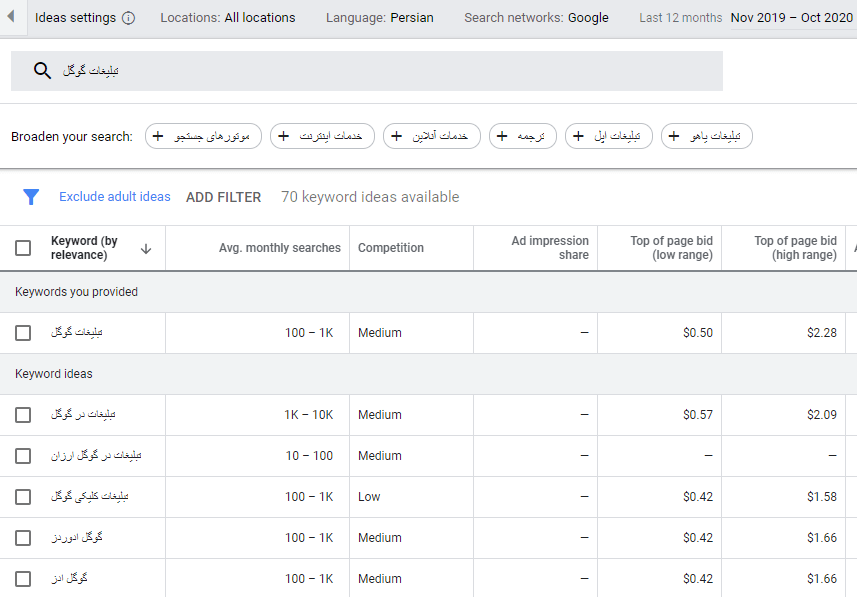Click the Keyword (by relevance) header
This screenshot has height=597, width=857.
(84, 248)
